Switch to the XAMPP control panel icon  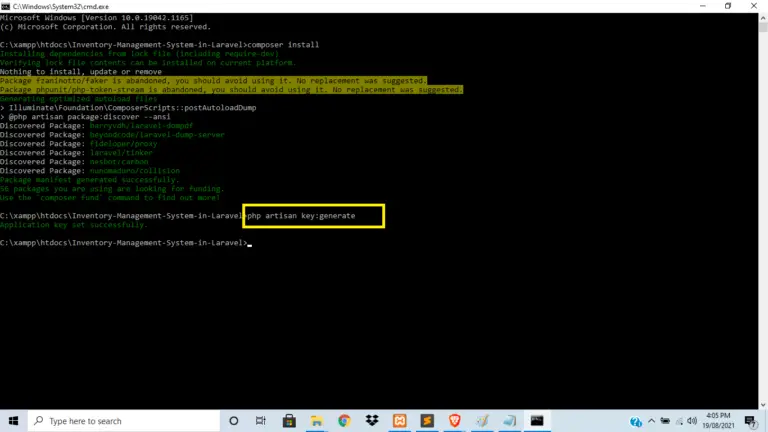pos(400,421)
